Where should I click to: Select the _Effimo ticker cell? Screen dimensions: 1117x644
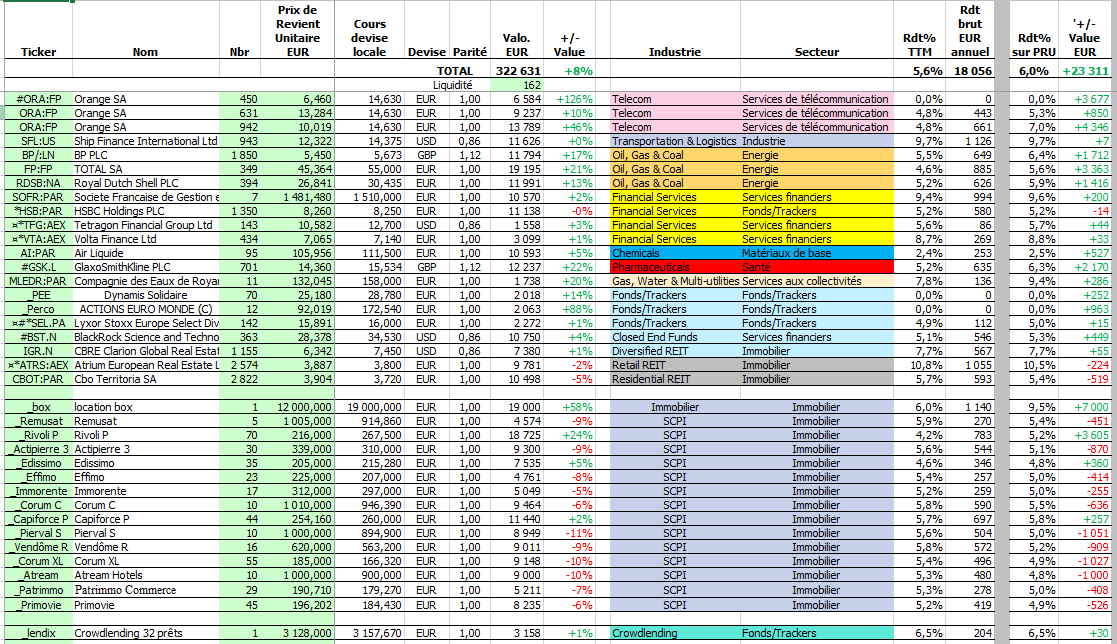(x=38, y=477)
